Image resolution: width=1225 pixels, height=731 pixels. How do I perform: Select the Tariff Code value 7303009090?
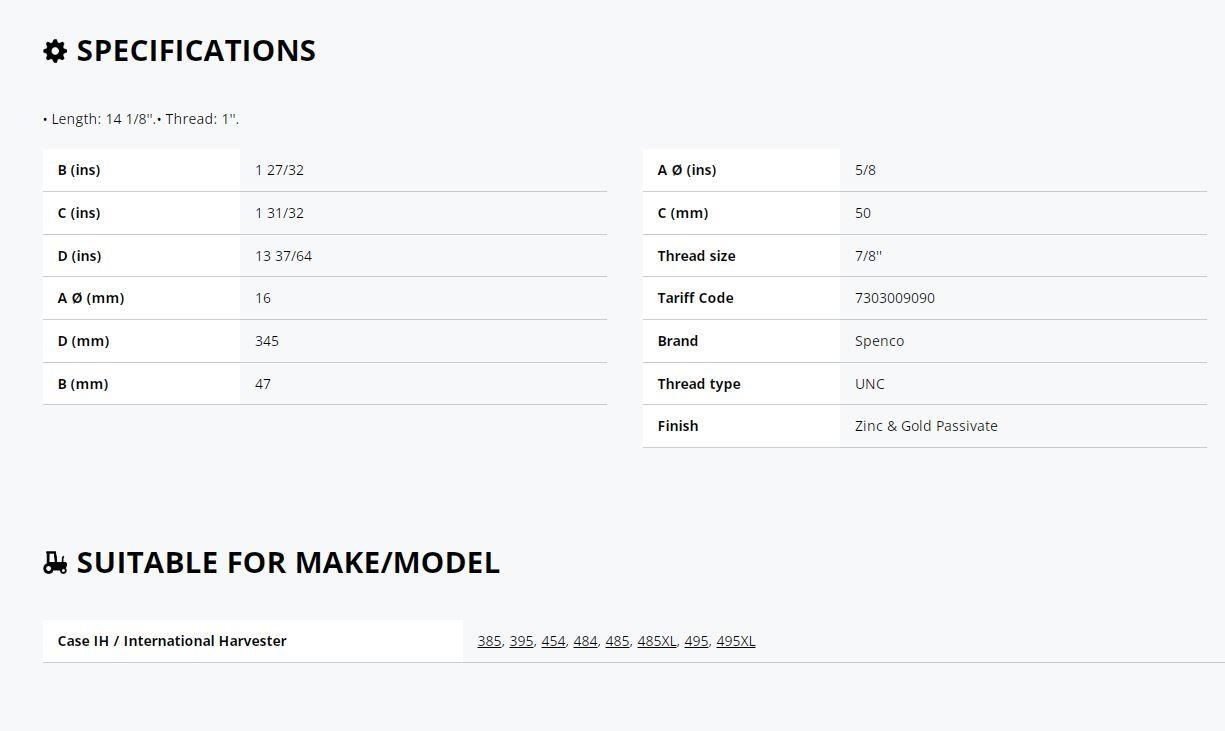pyautogui.click(x=895, y=298)
